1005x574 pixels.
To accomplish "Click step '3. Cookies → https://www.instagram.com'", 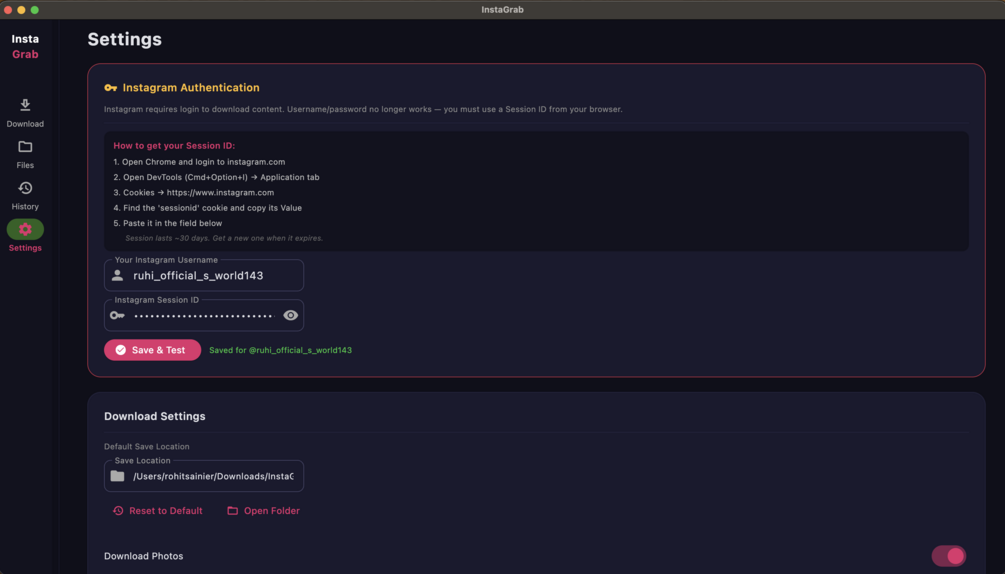I will tap(194, 192).
